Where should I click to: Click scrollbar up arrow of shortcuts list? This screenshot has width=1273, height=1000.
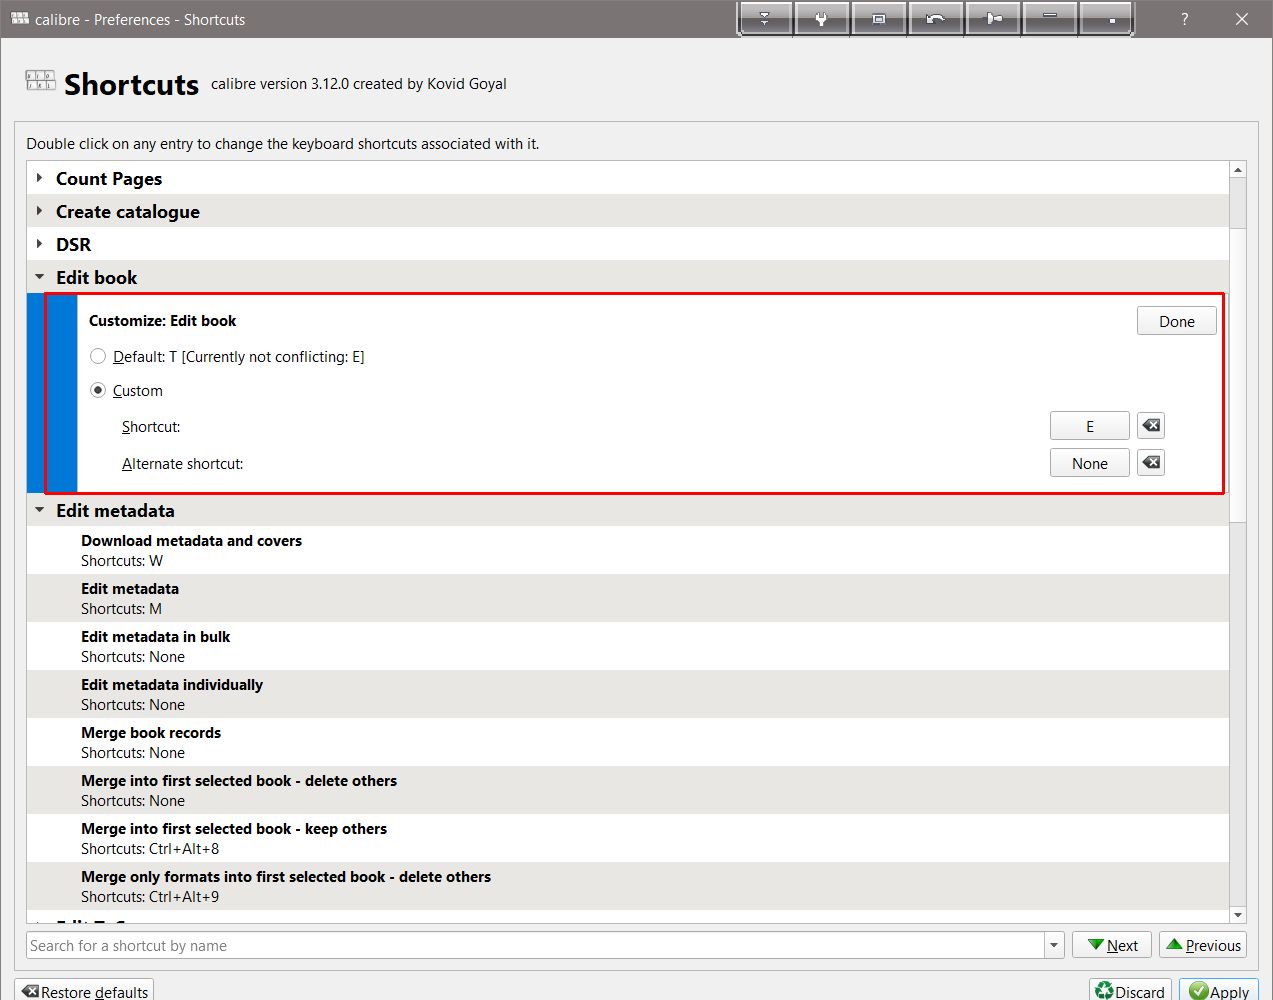point(1238,170)
